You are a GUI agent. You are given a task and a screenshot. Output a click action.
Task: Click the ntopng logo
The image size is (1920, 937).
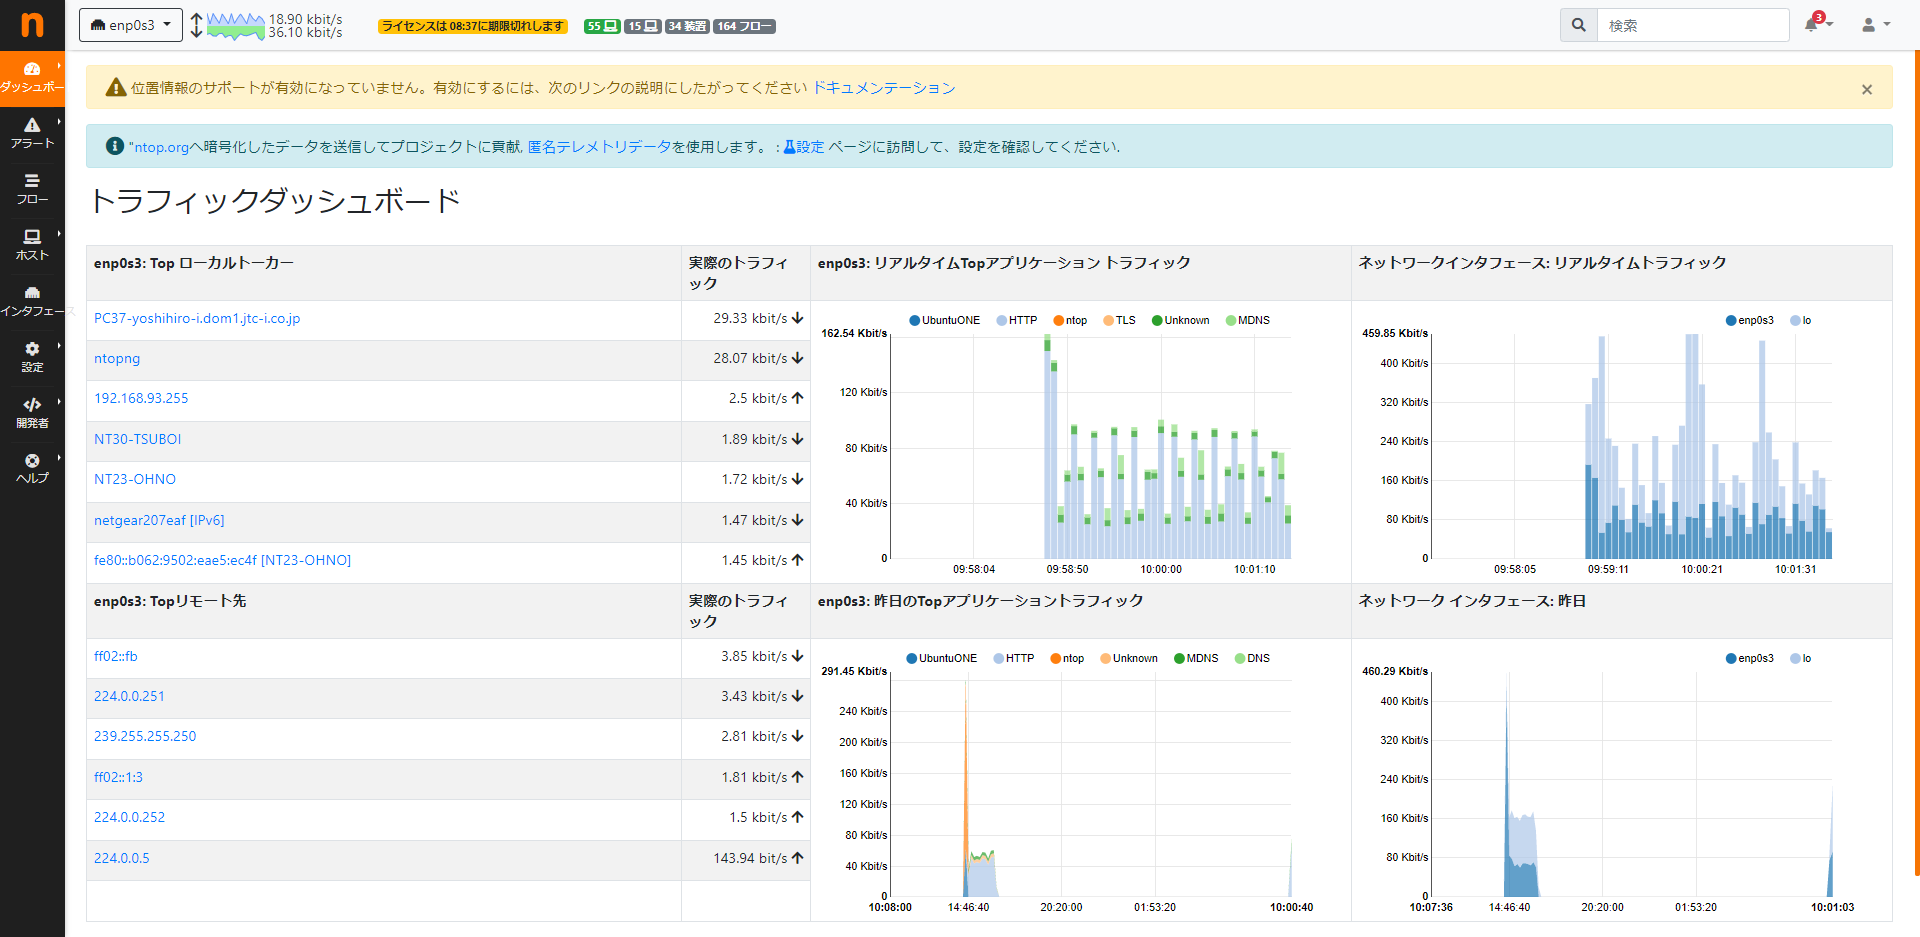point(32,25)
